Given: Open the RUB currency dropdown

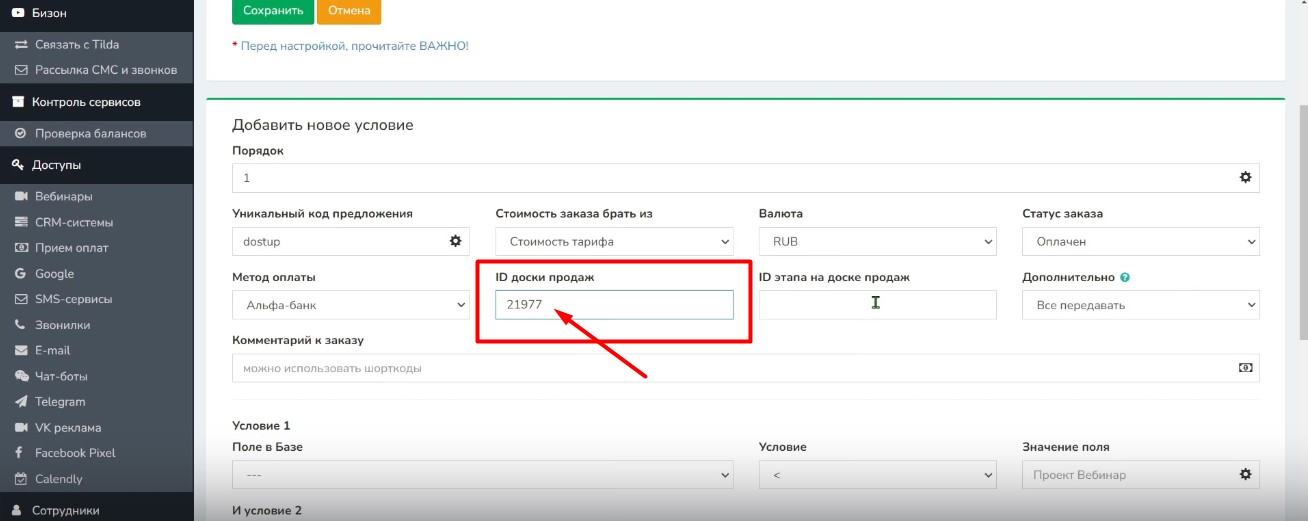Looking at the screenshot, I should coord(878,241).
